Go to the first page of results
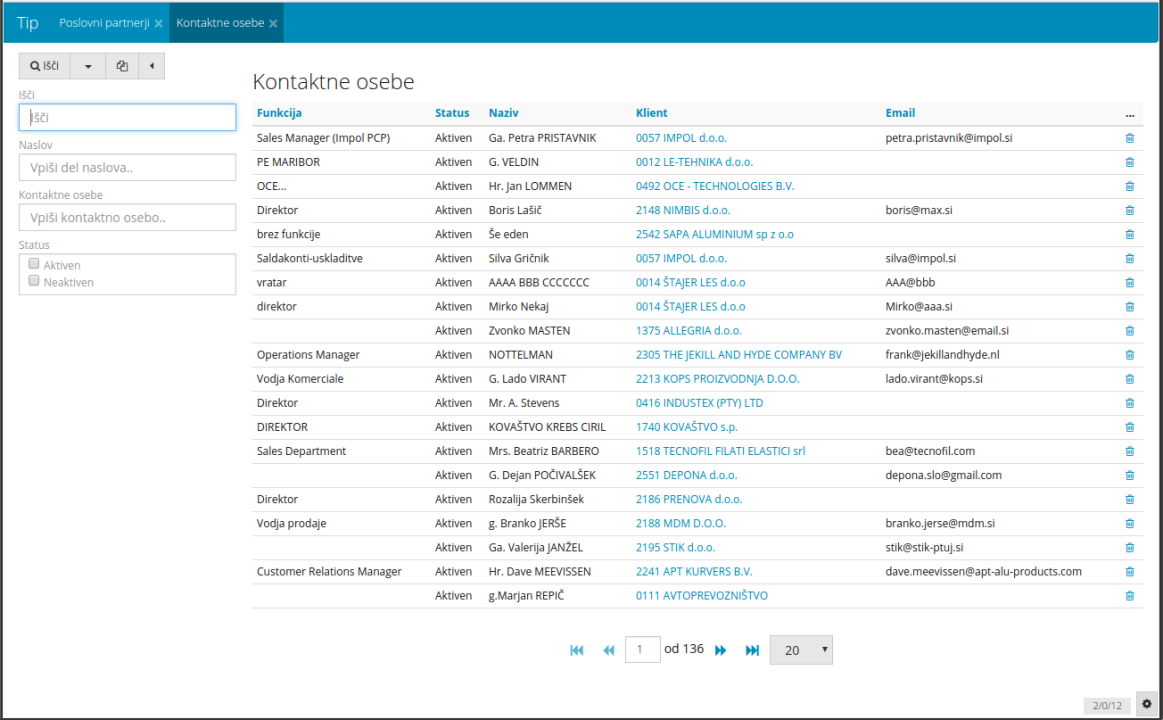 [577, 650]
